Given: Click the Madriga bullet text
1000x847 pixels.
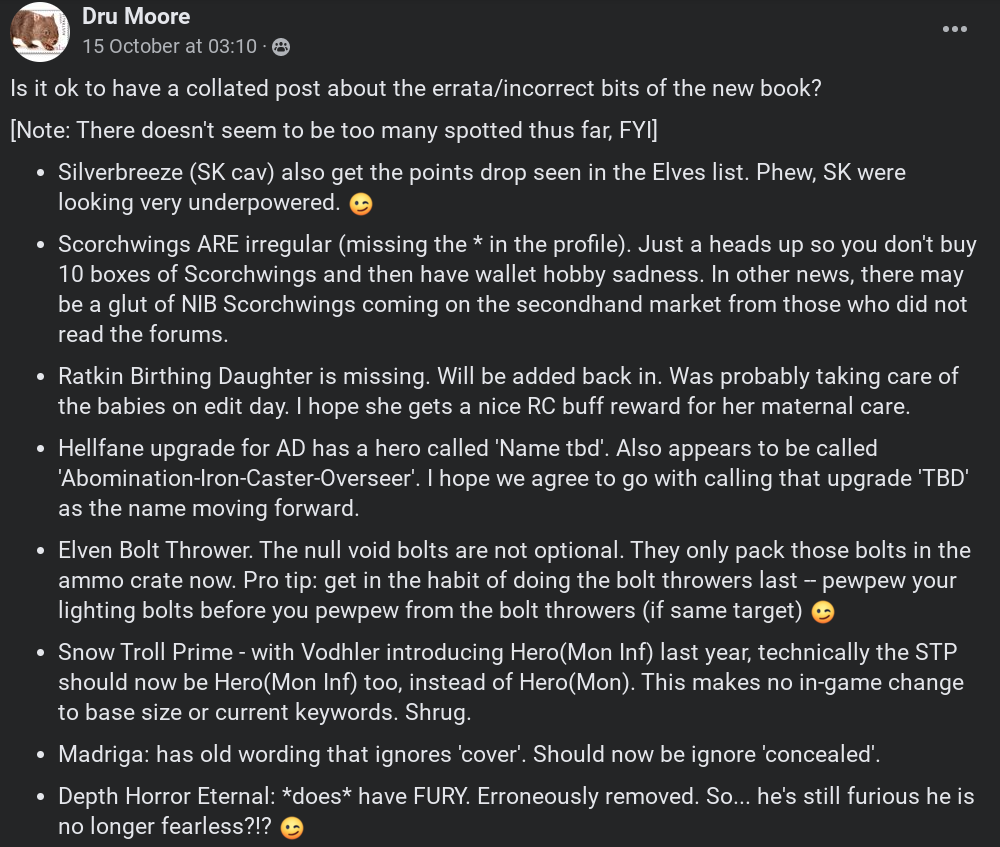Looking at the screenshot, I should (469, 754).
